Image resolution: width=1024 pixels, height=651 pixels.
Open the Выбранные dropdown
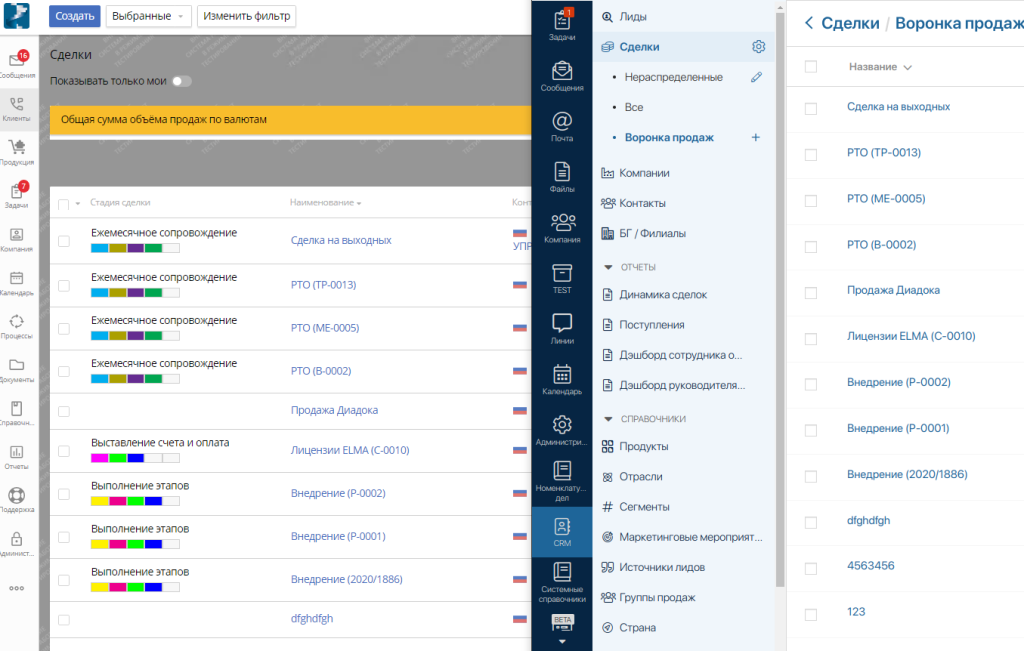pos(148,16)
